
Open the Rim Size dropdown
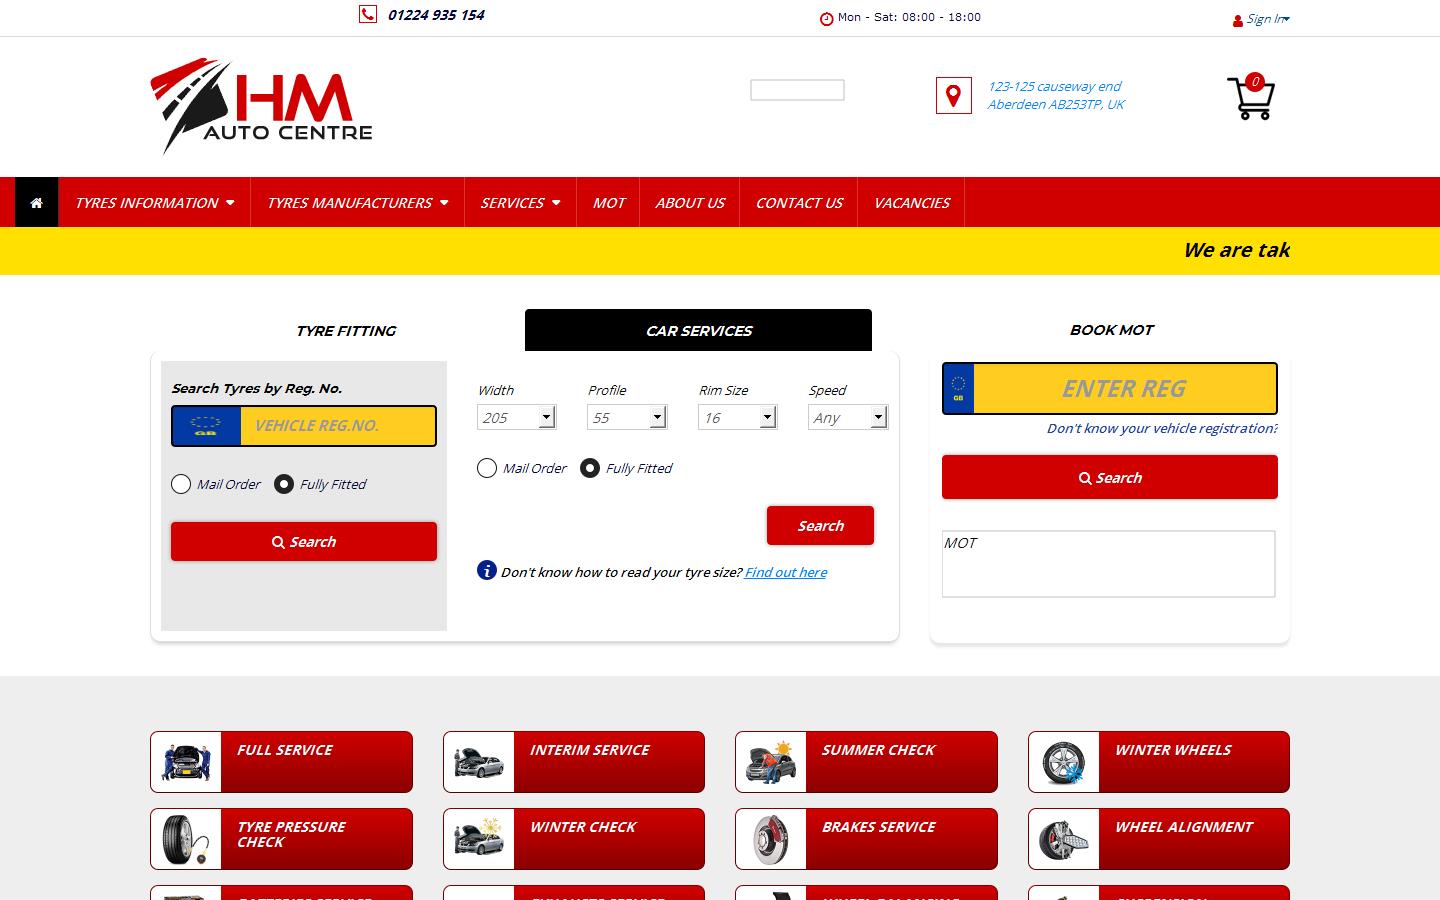pyautogui.click(x=737, y=417)
